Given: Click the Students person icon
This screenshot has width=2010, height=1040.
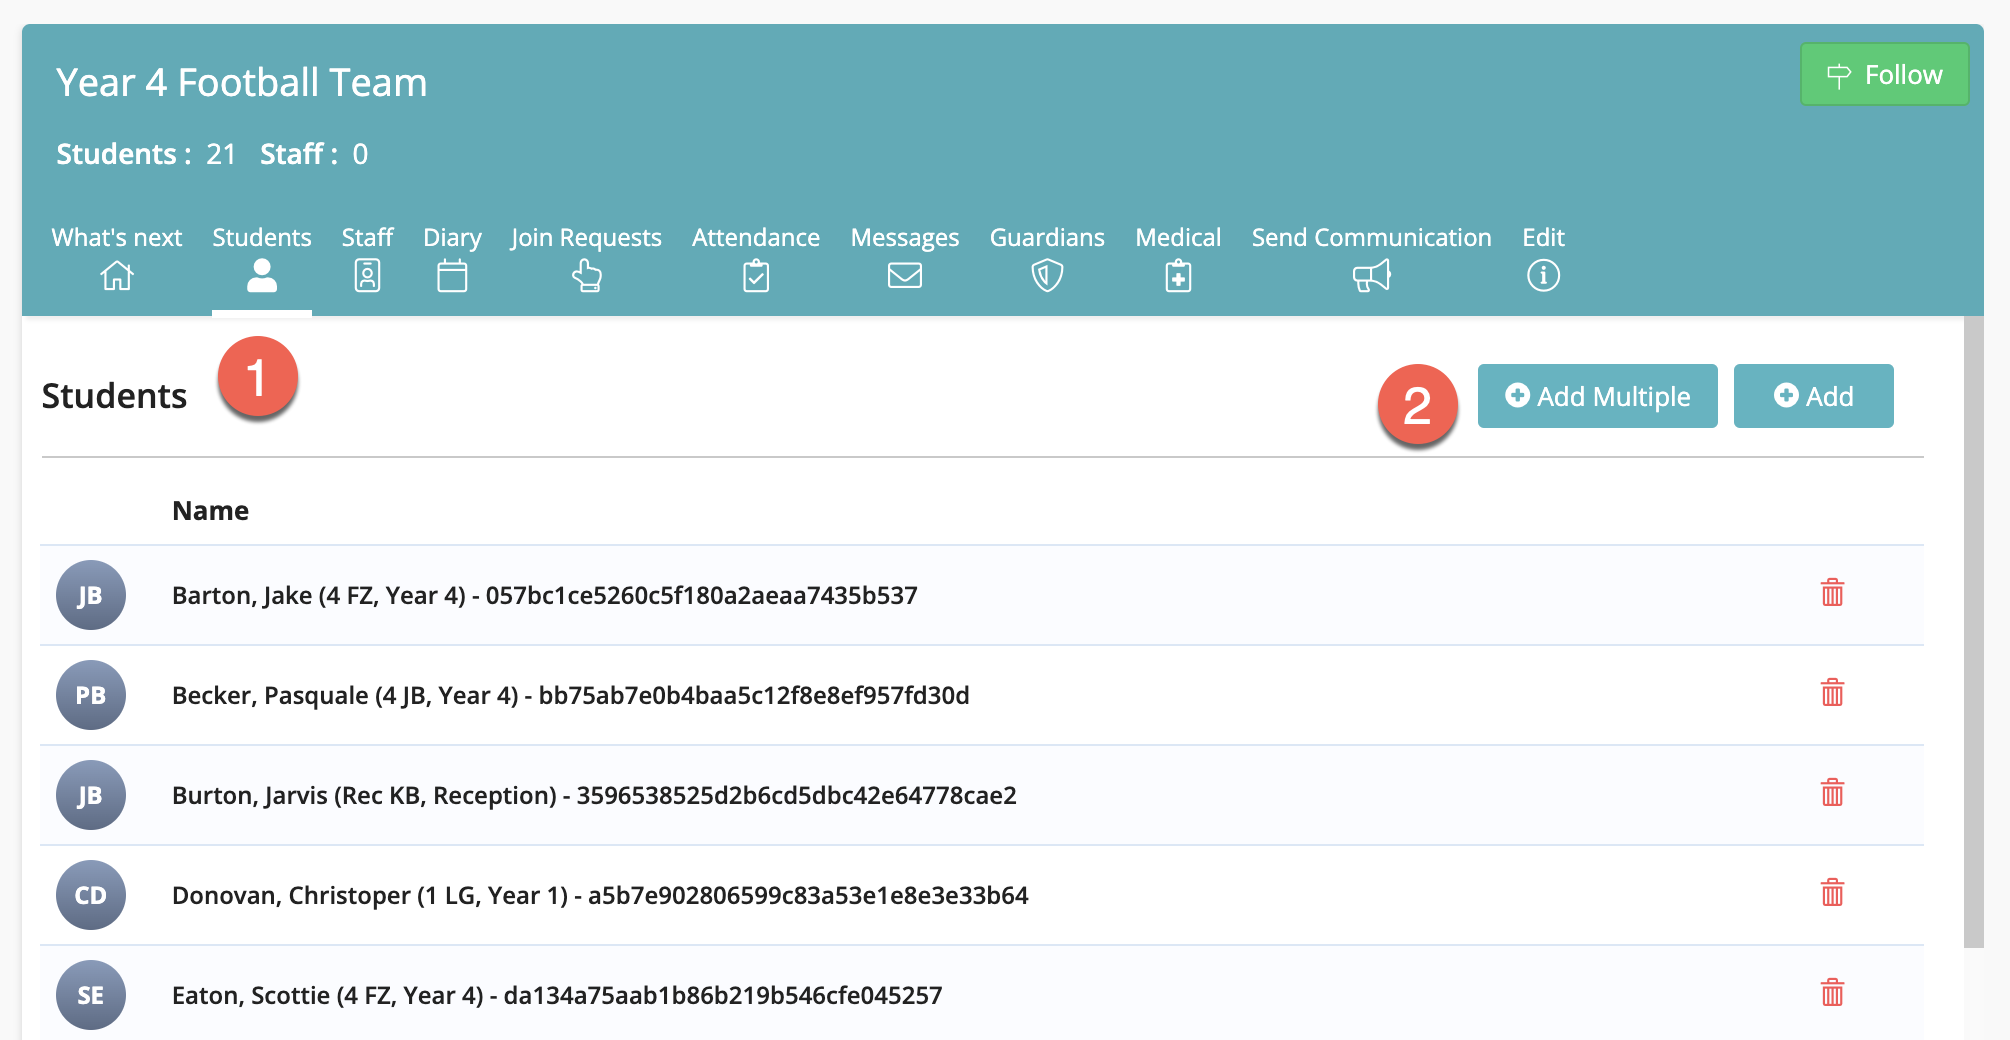Looking at the screenshot, I should click(x=262, y=275).
